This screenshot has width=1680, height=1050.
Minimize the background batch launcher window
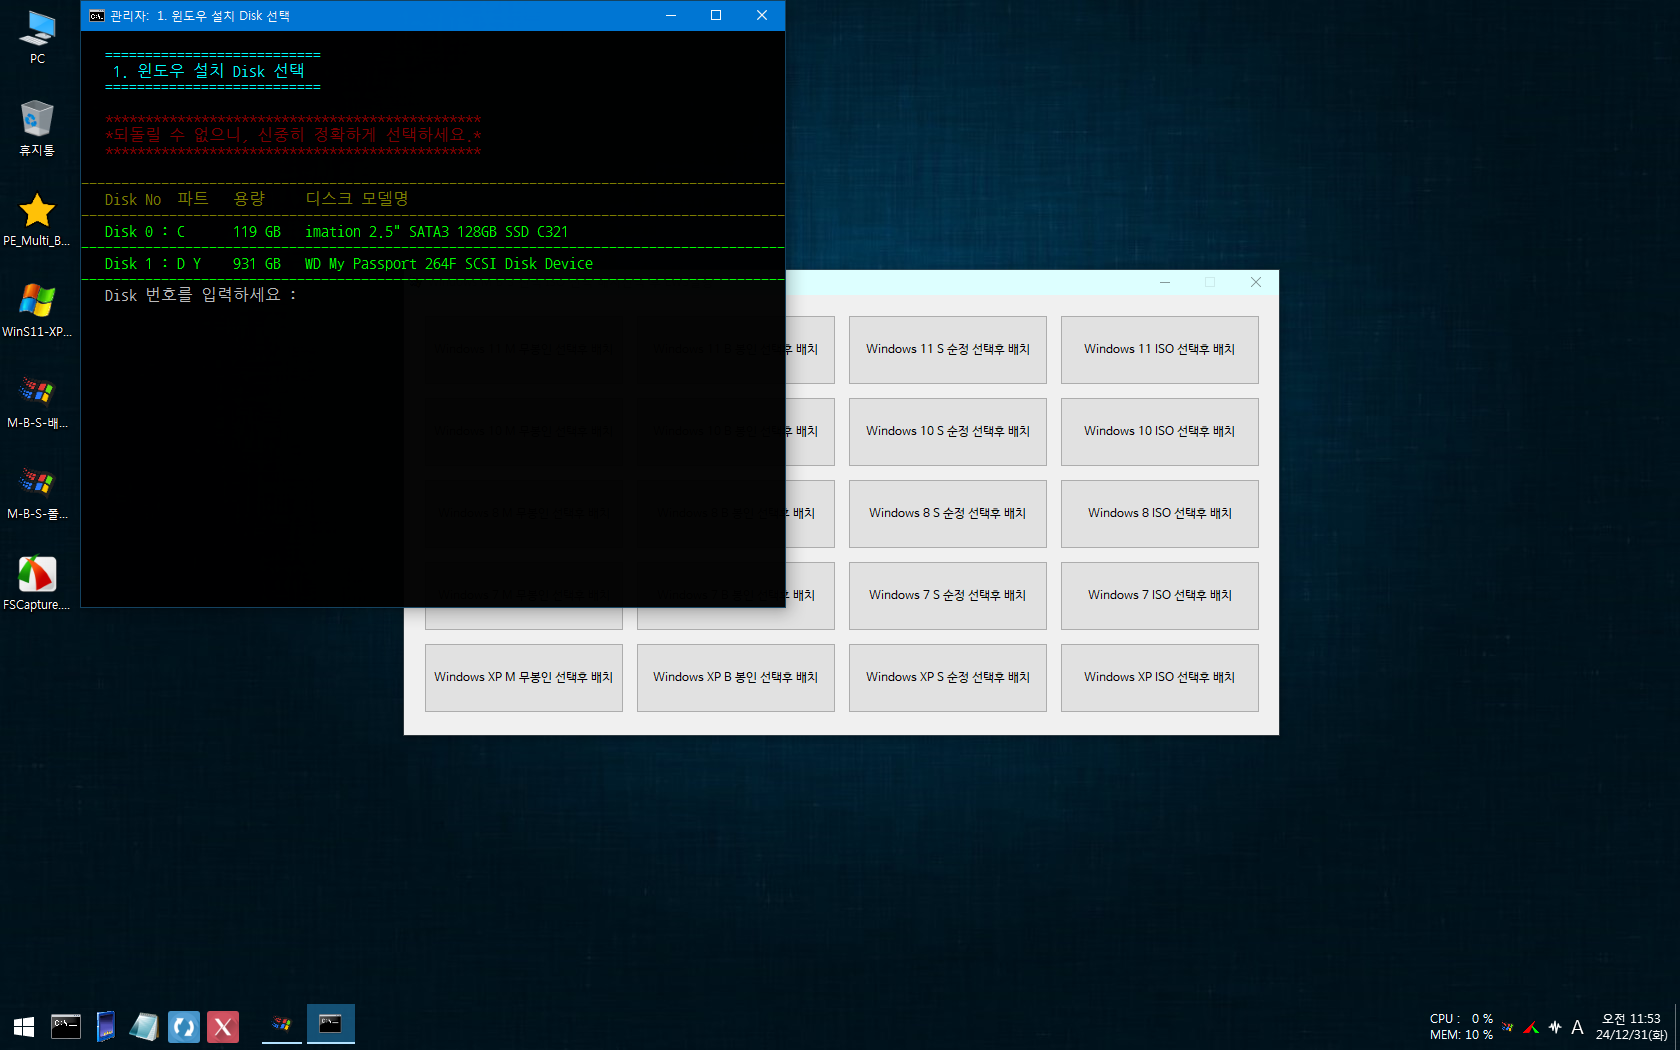tap(1165, 283)
